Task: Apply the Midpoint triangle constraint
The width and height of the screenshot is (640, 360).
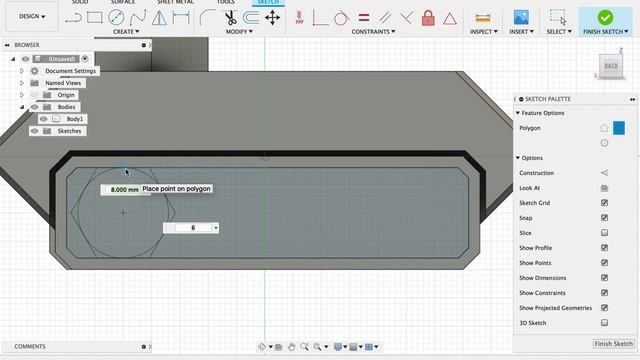Action: [x=450, y=18]
